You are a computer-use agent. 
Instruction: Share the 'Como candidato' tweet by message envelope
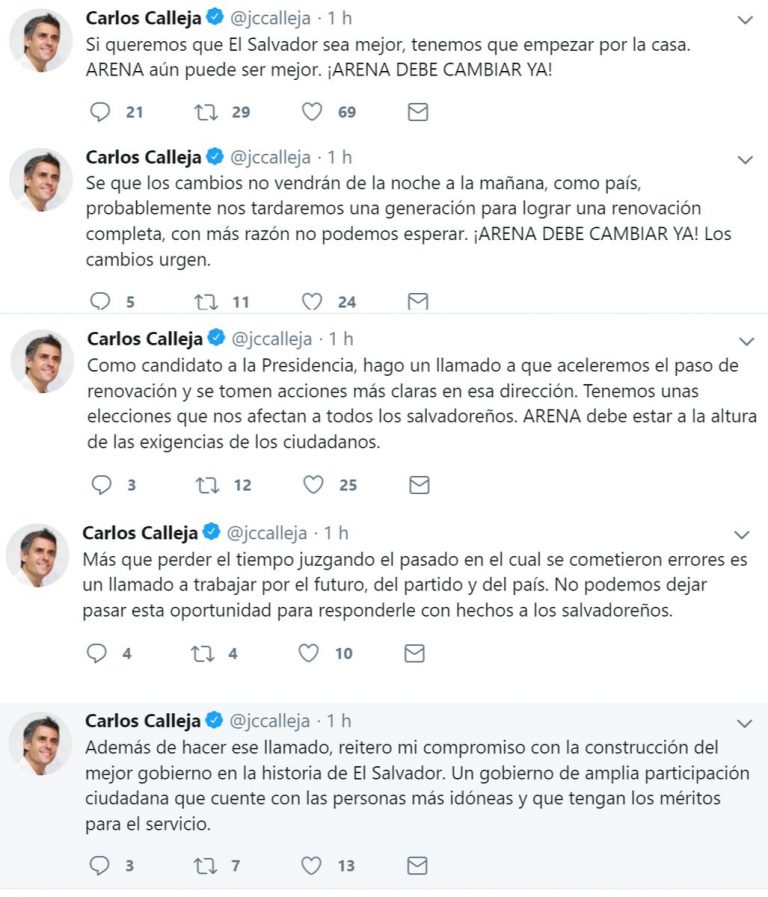[419, 485]
